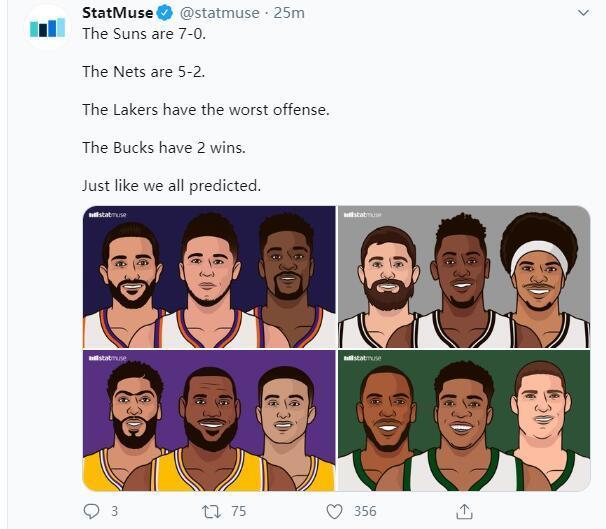The width and height of the screenshot is (606, 529).
Task: Click the statmuse watermark on the Suns image
Action: click(108, 214)
